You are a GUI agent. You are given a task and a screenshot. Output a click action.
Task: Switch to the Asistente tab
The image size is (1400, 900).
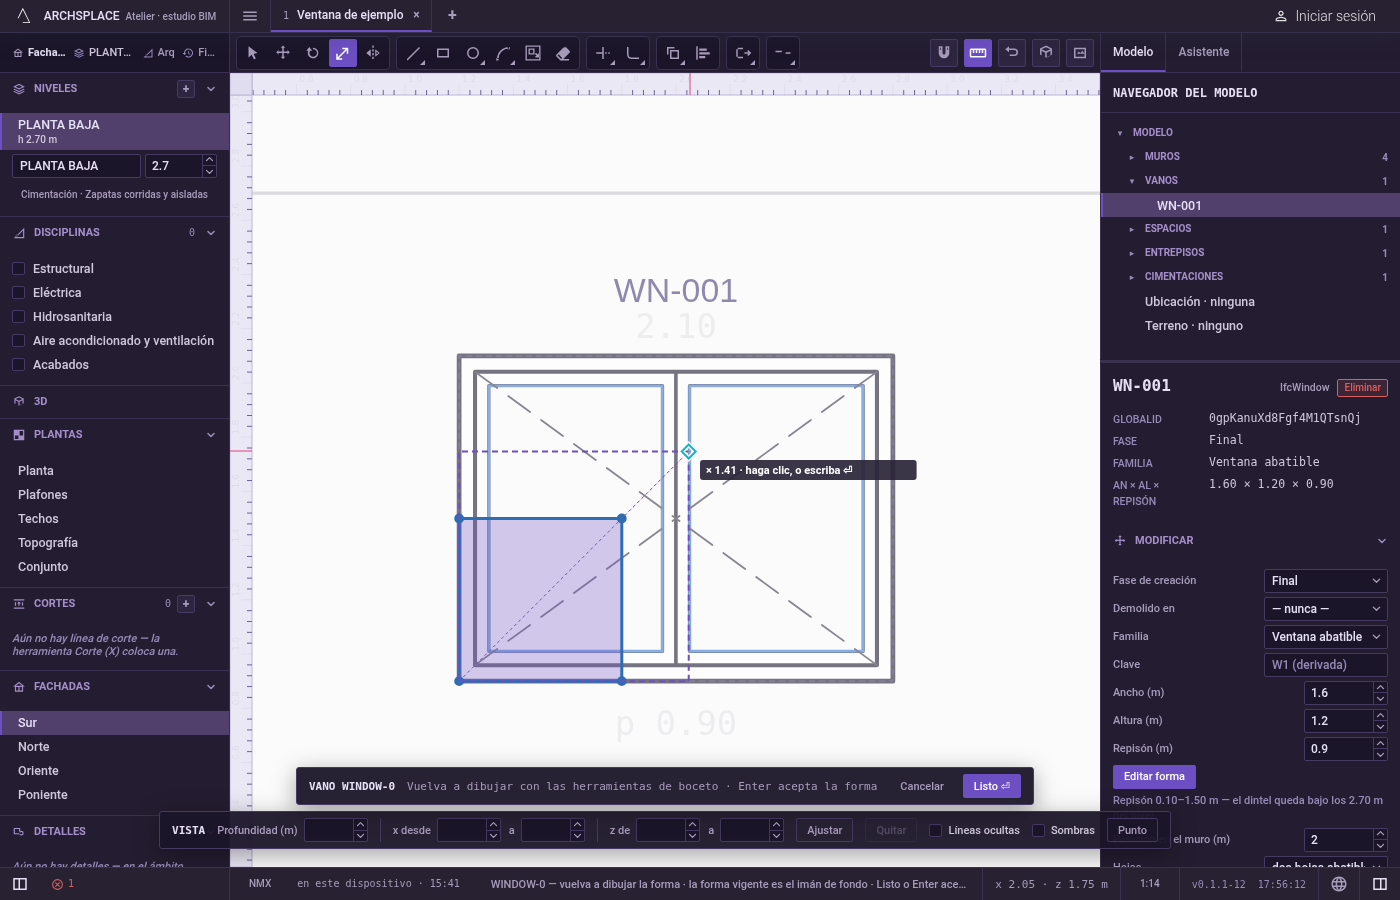(1203, 52)
